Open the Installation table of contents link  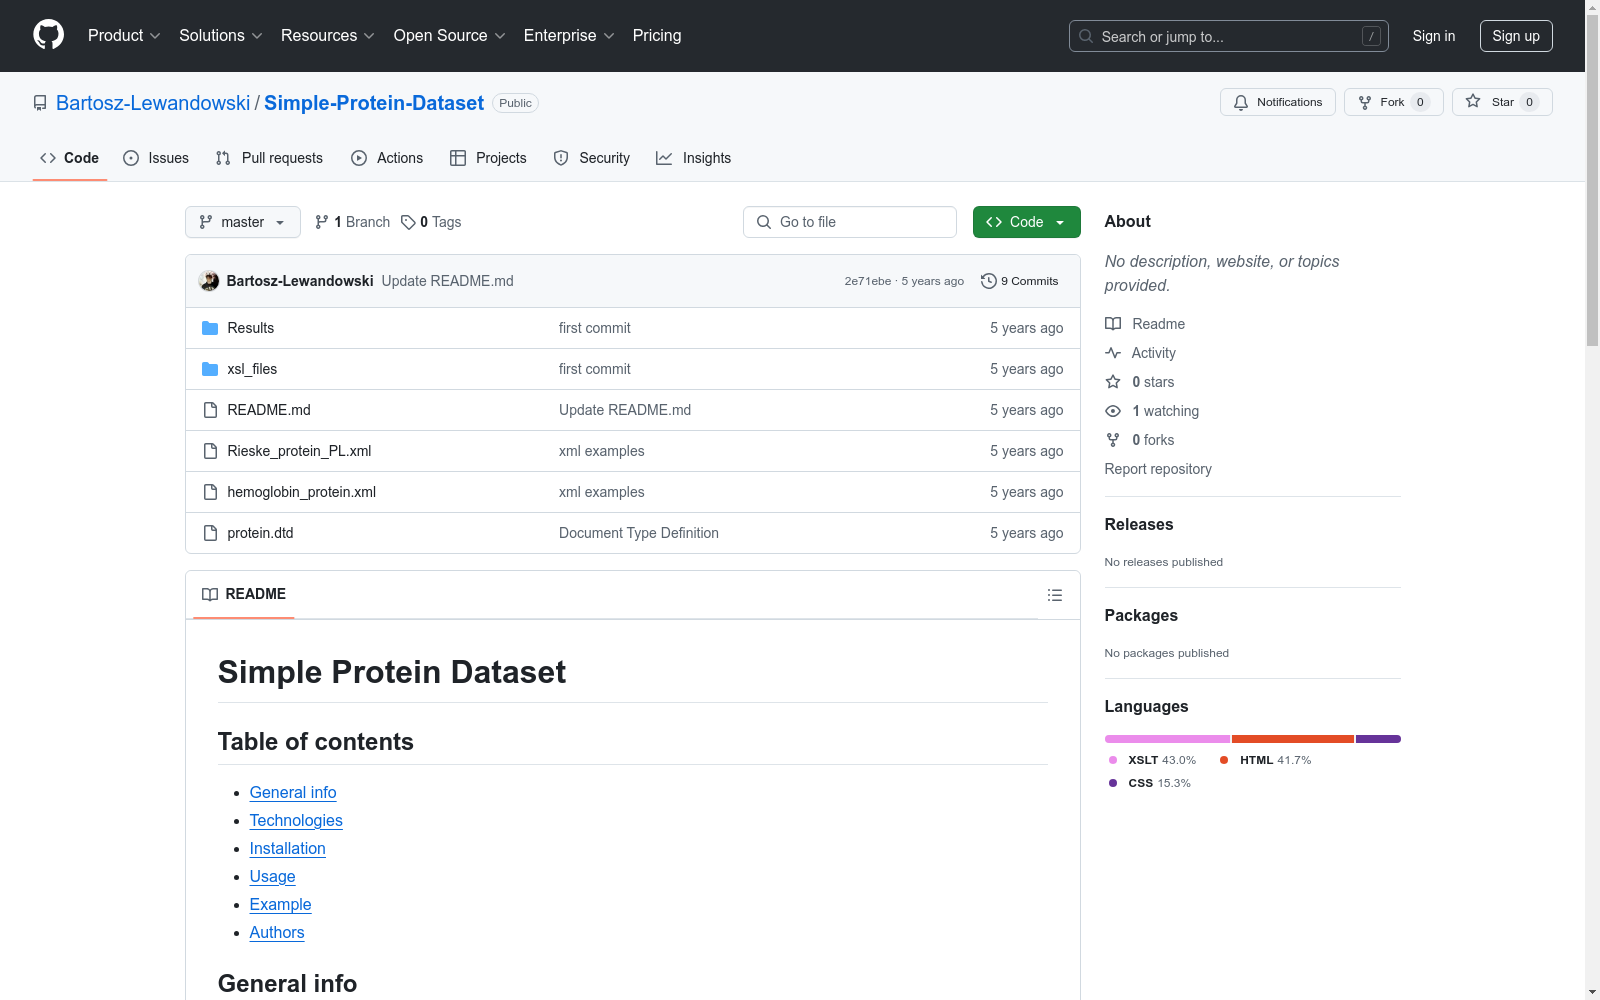pos(288,848)
